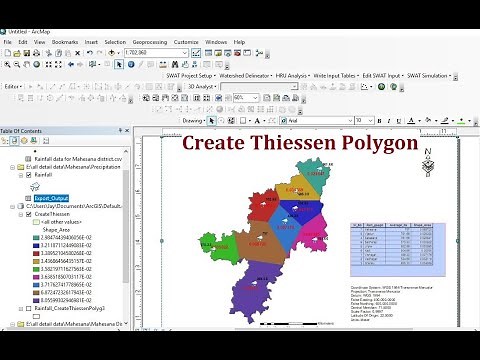Image resolution: width=480 pixels, height=360 pixels.
Task: Open the Editor Toolbar icon next to scale box
Action: click(x=196, y=53)
